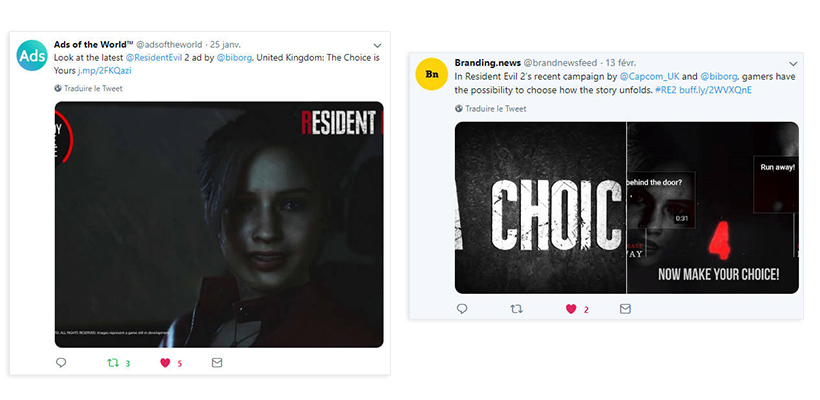
Task: Reply to the Ads of the World tweet
Action: point(61,362)
